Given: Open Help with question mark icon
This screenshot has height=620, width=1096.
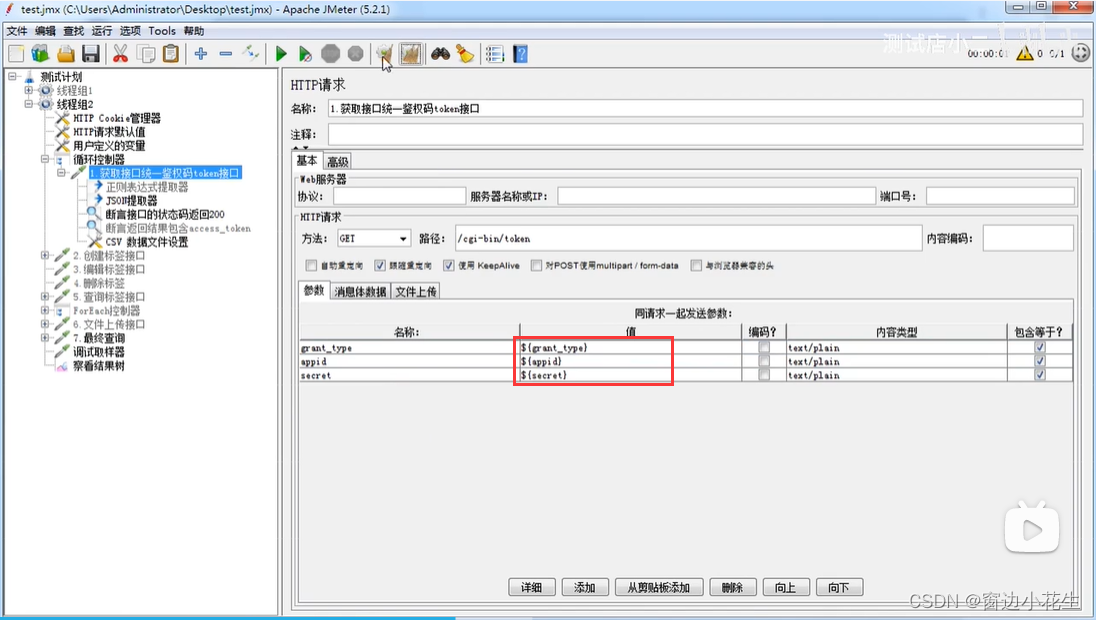Looking at the screenshot, I should 520,54.
